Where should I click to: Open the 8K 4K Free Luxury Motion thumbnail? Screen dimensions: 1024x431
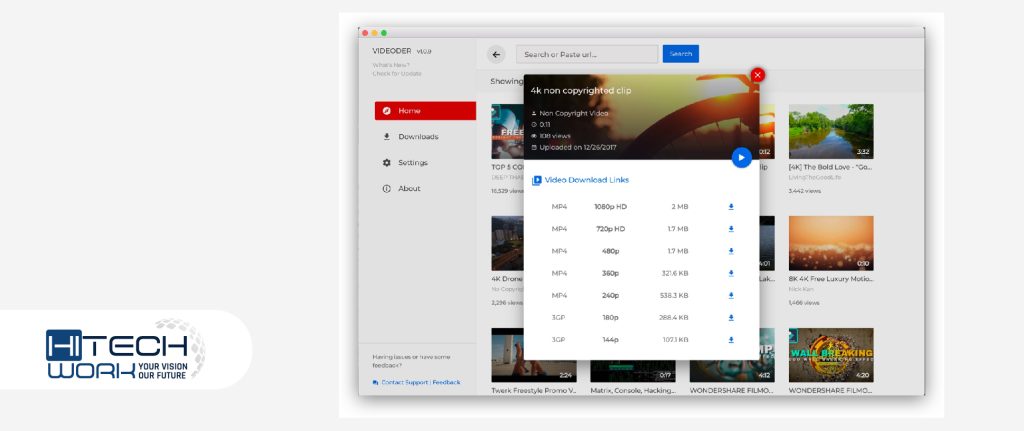click(x=831, y=243)
